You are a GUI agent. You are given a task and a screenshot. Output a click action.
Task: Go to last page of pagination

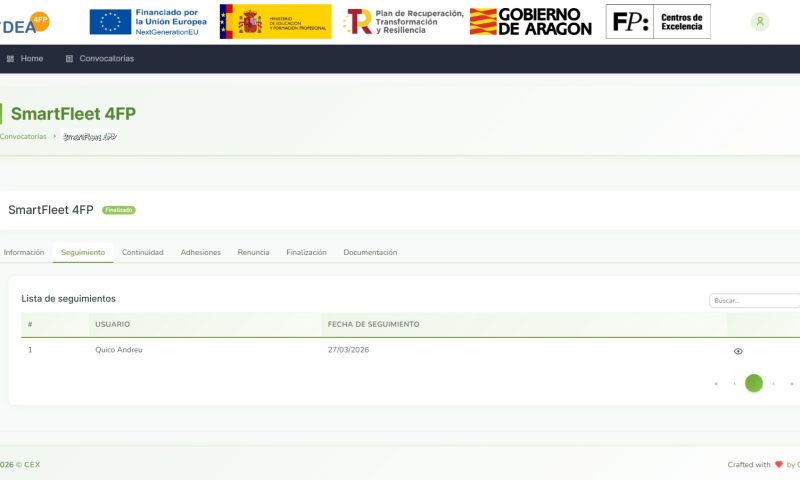pos(792,384)
